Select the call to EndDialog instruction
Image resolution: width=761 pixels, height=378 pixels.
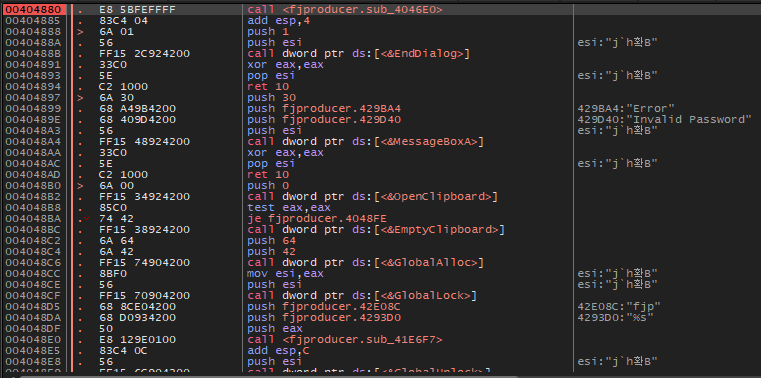[x=359, y=54]
